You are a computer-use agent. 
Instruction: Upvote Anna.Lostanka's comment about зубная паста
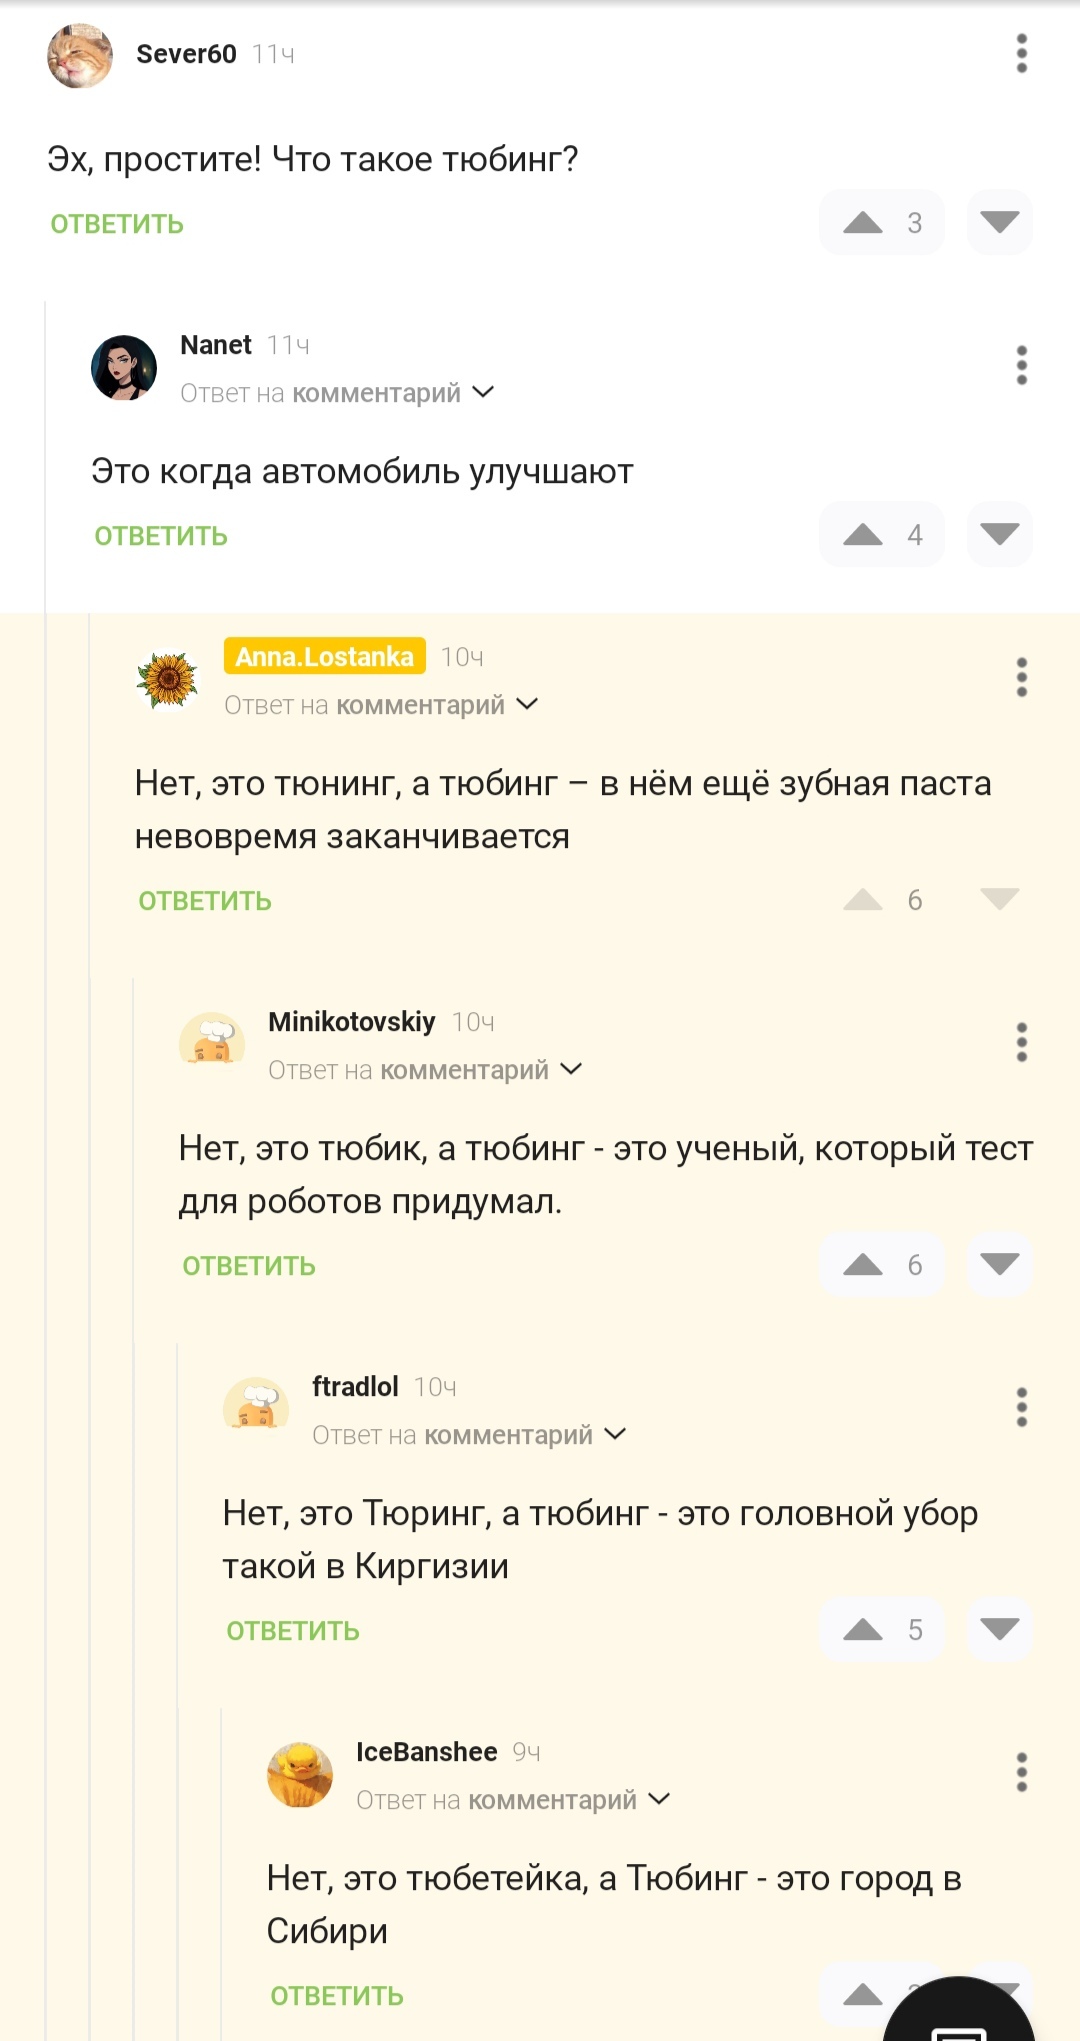[x=863, y=900]
